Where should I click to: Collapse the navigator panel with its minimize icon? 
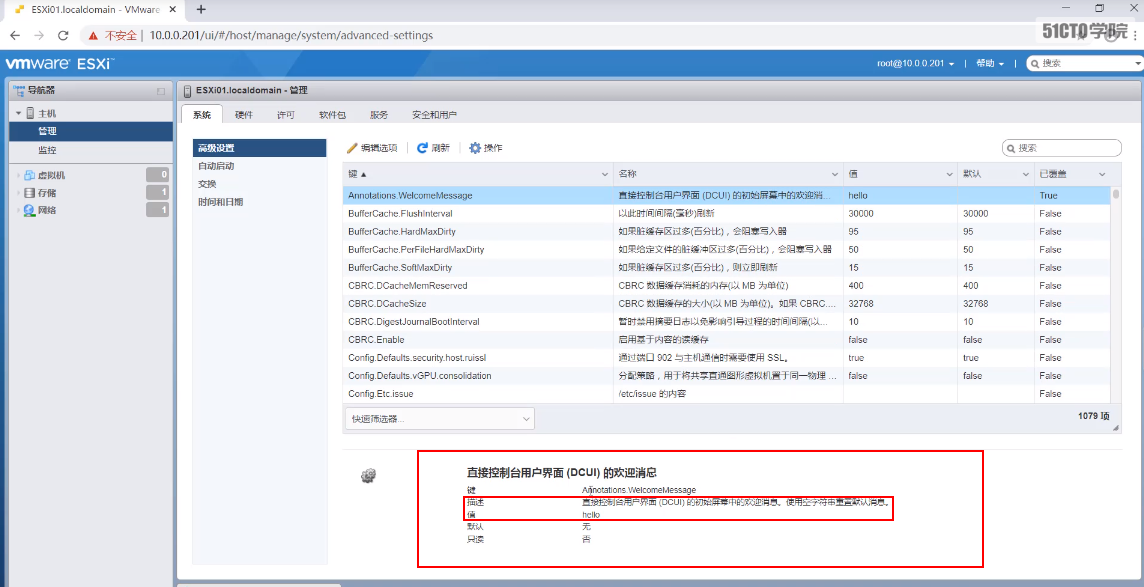(x=161, y=91)
